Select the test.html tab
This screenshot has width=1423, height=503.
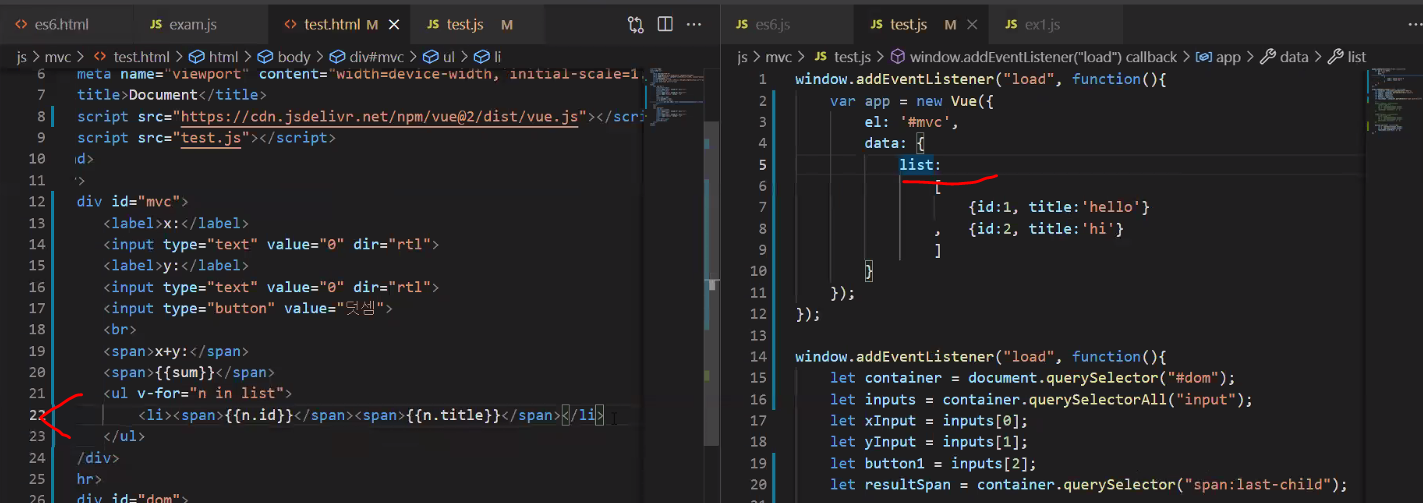coord(330,24)
